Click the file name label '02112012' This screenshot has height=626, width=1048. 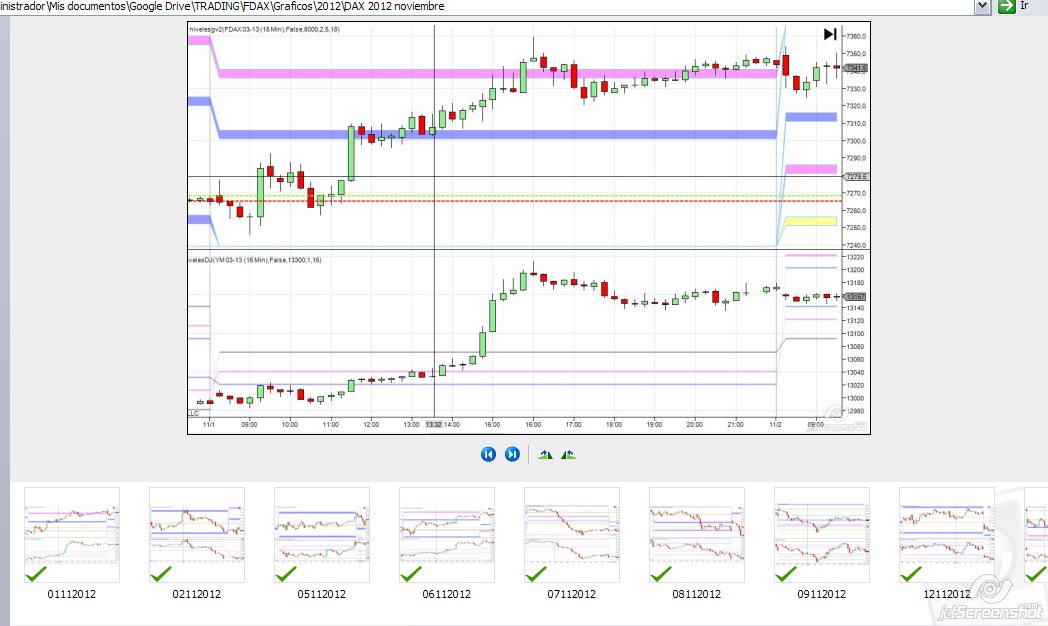[x=196, y=594]
